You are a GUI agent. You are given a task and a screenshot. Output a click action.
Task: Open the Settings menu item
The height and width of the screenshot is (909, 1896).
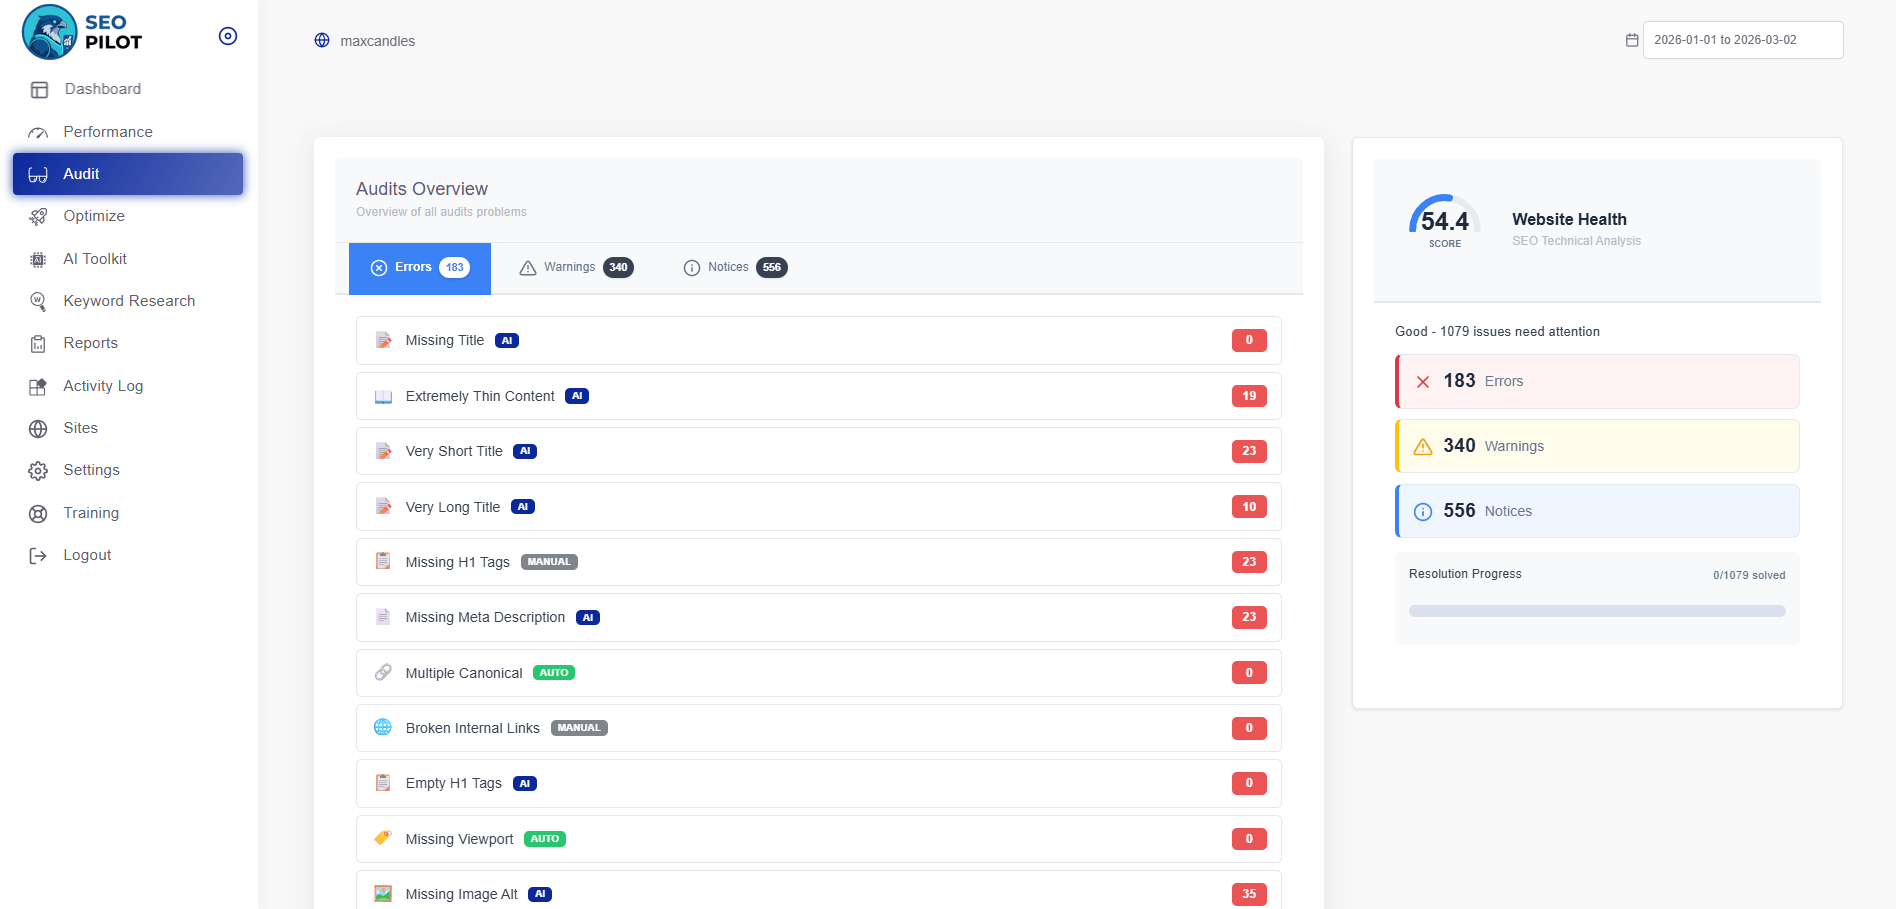pos(91,470)
